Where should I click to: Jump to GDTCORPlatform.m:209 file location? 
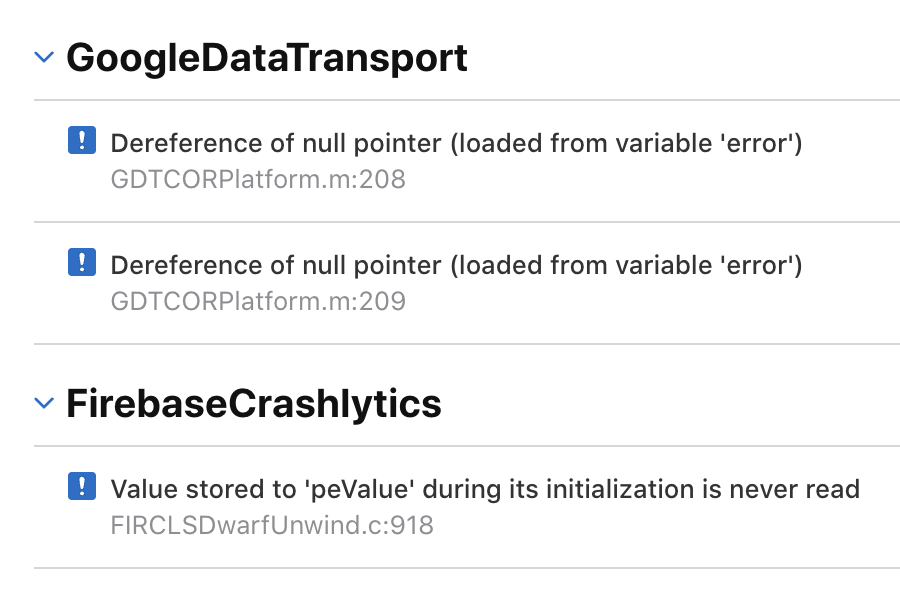[x=258, y=301]
